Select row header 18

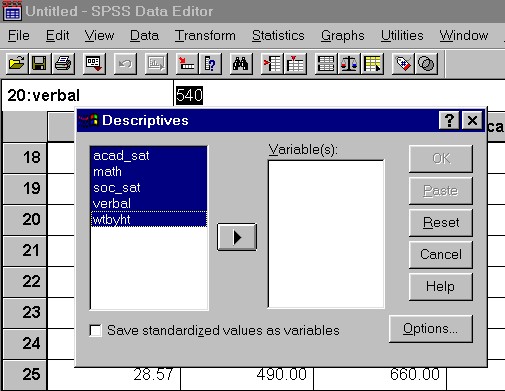pyautogui.click(x=25, y=158)
